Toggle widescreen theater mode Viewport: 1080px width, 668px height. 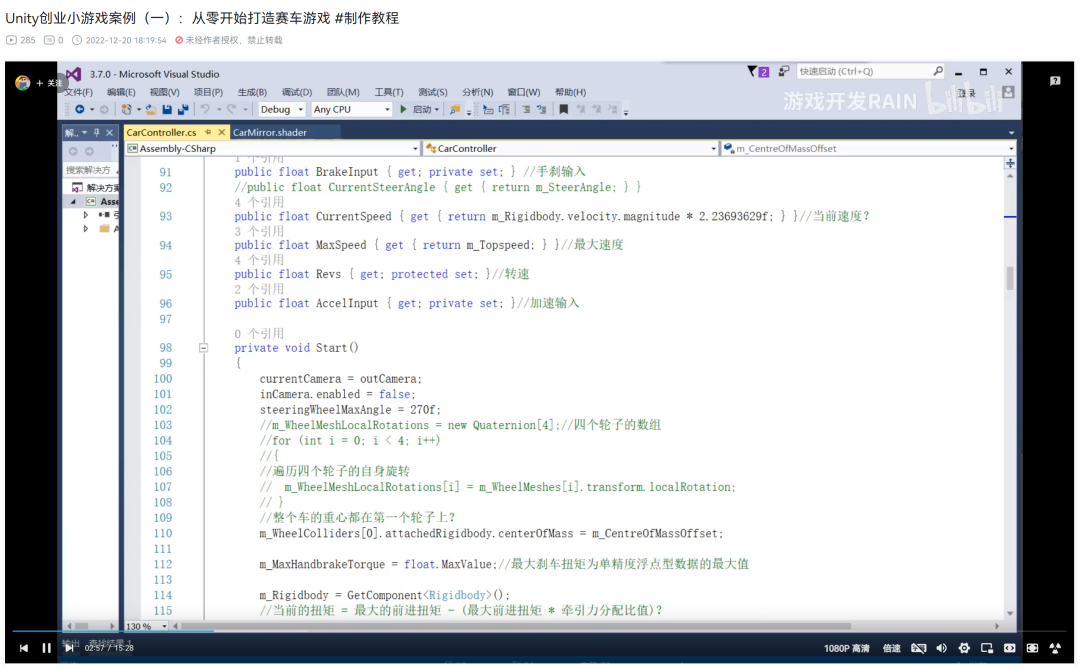coord(1010,648)
